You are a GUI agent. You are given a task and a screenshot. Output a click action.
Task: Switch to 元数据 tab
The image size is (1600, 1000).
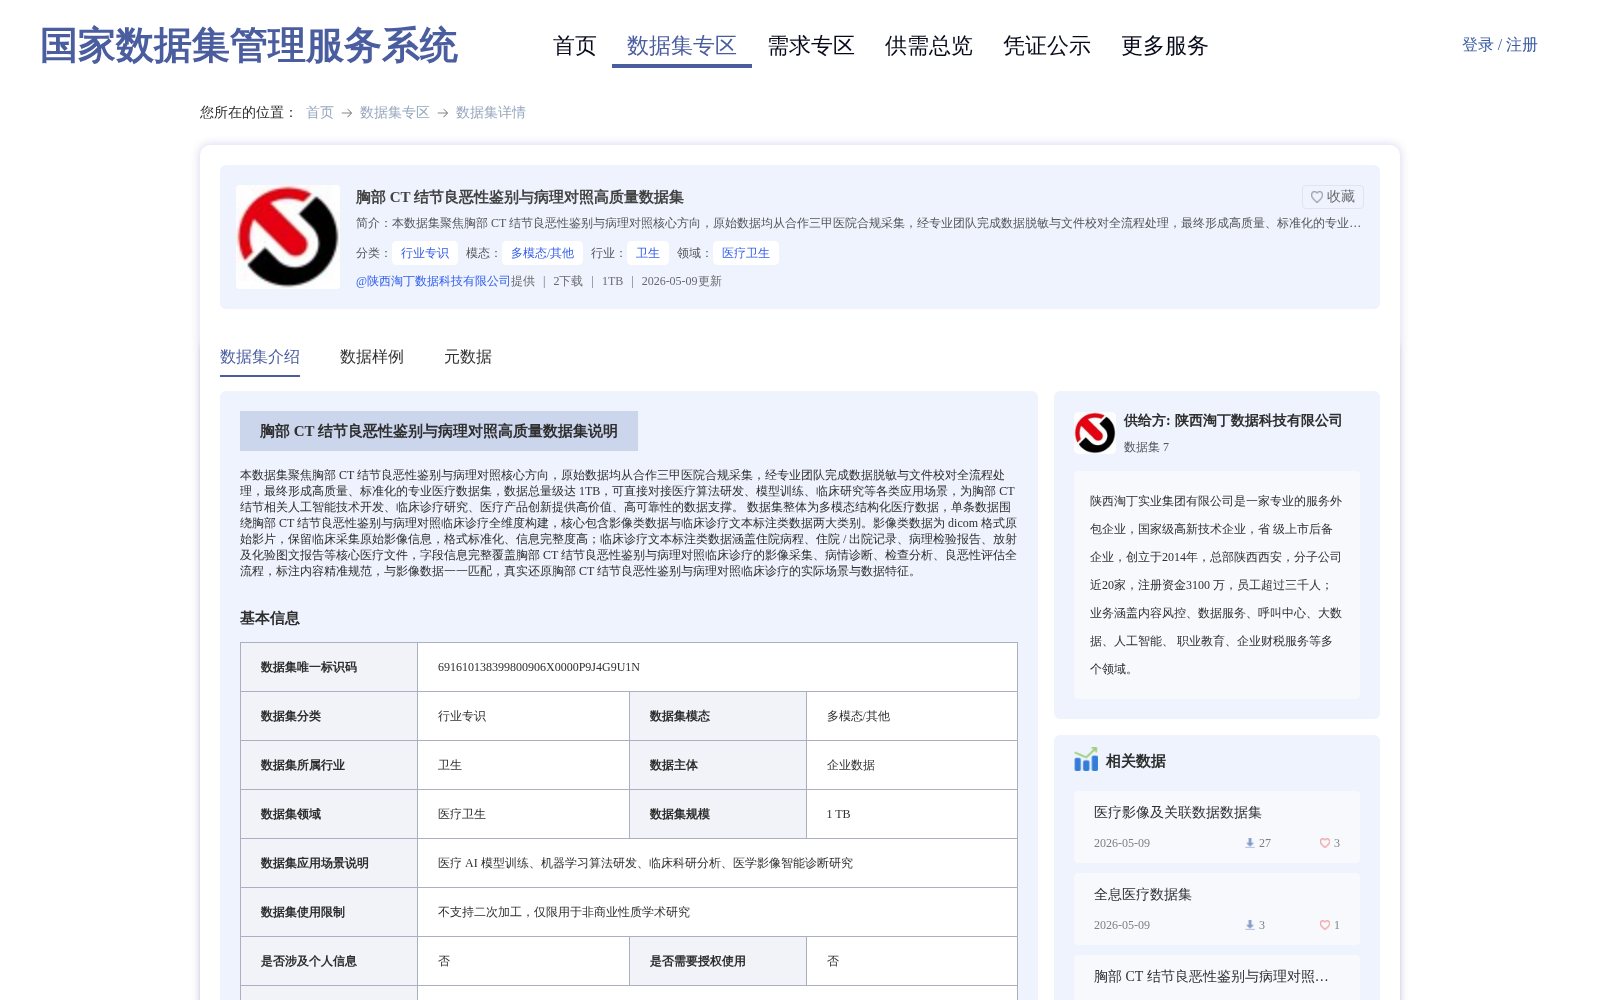pyautogui.click(x=468, y=357)
